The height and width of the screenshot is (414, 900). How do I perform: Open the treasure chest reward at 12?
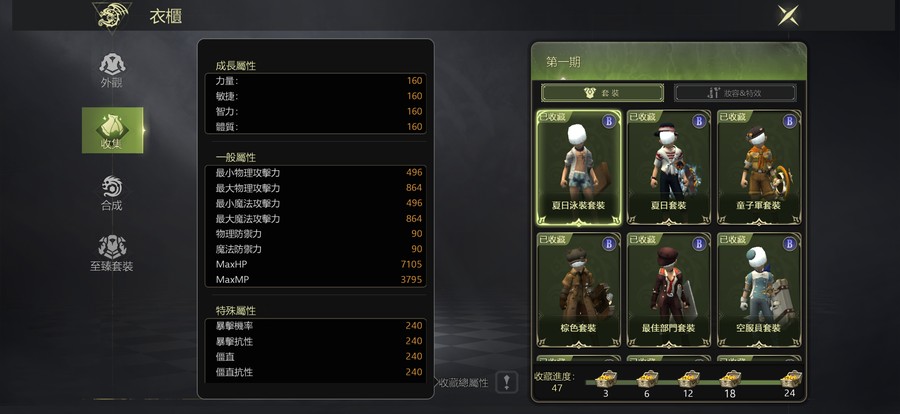click(688, 379)
